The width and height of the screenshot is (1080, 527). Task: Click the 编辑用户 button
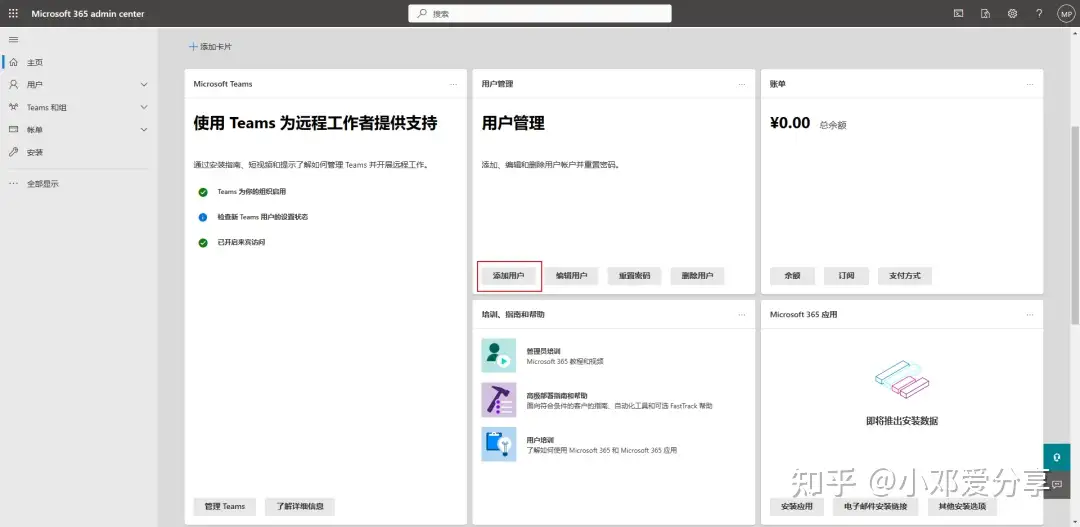[x=571, y=276]
